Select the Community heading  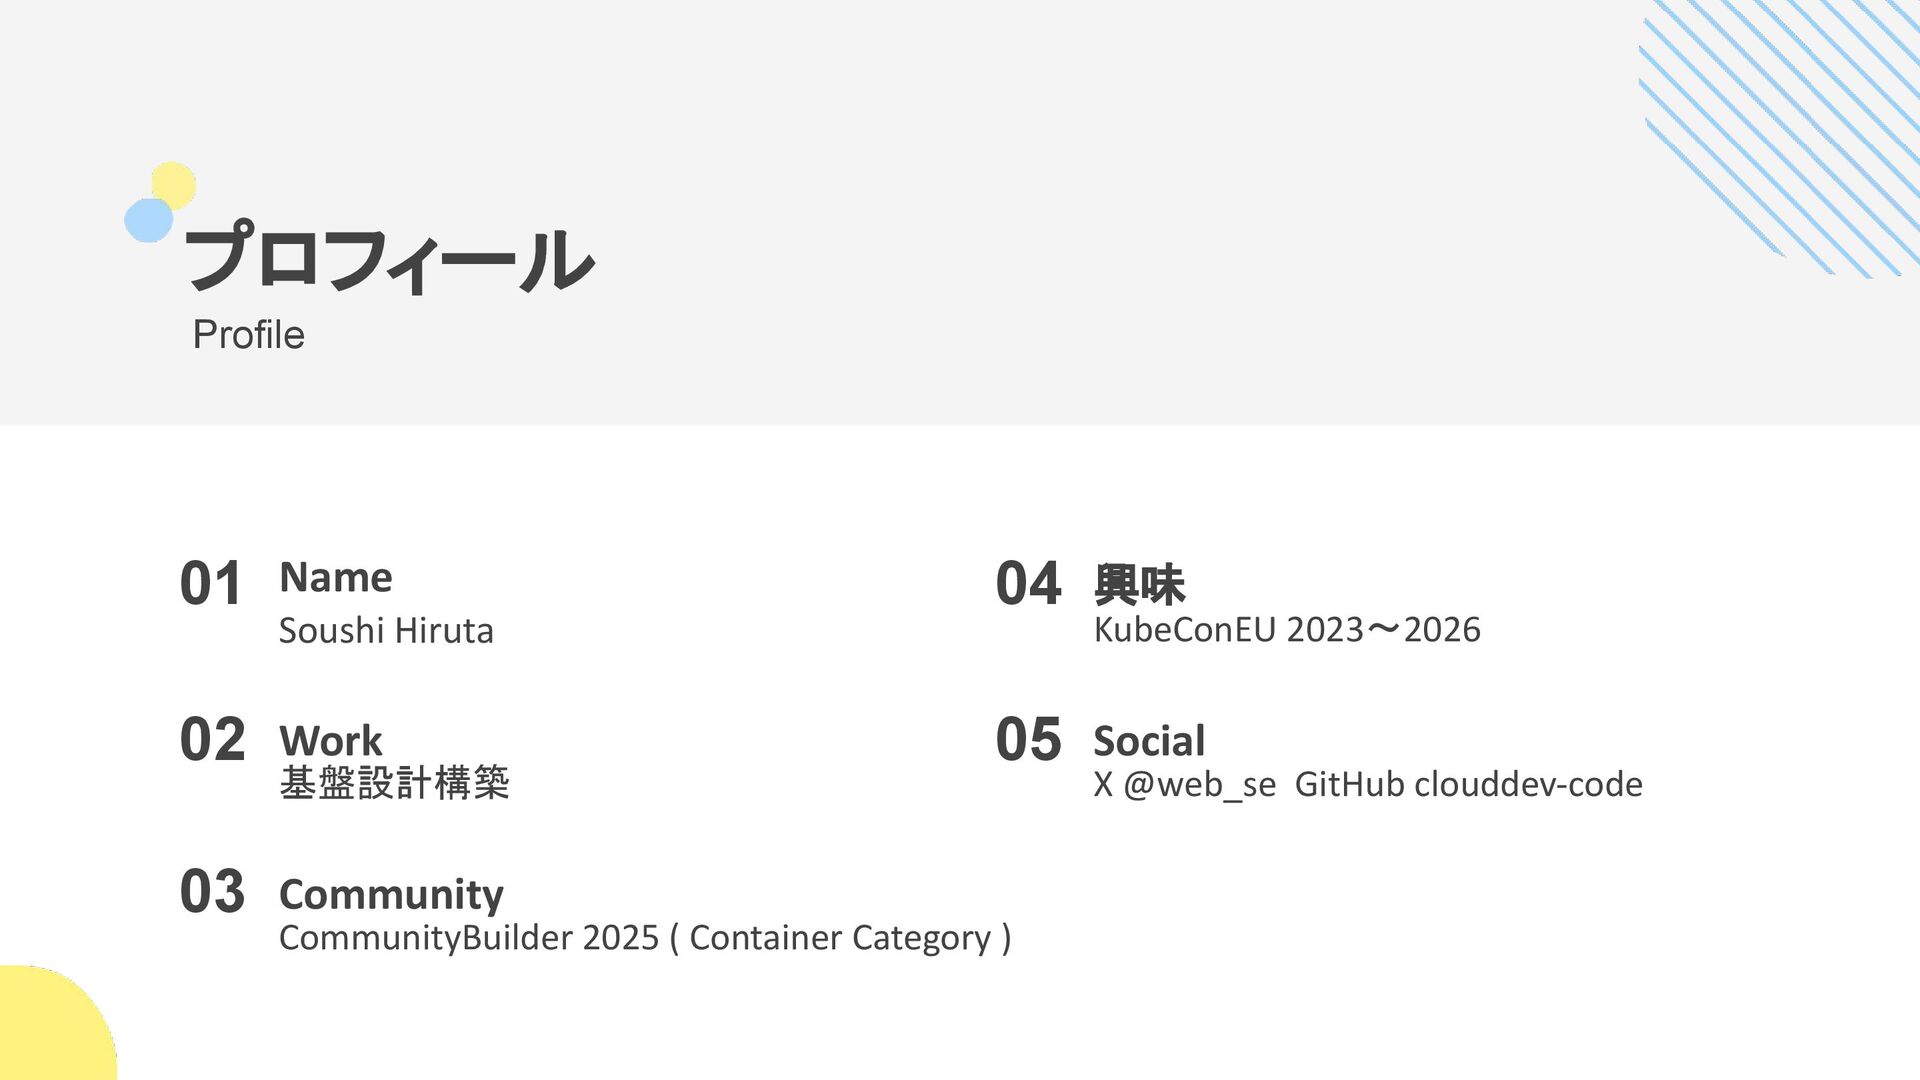[391, 894]
